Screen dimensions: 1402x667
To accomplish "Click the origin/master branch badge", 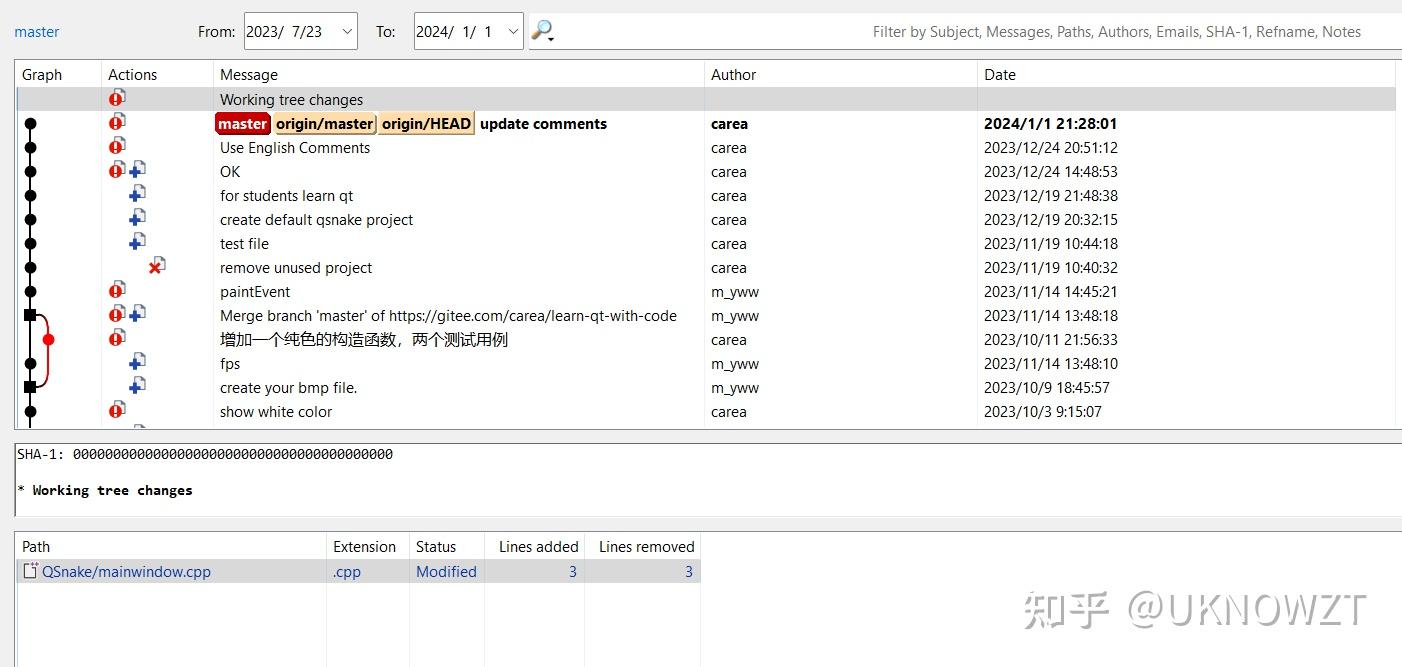I will click(x=324, y=123).
